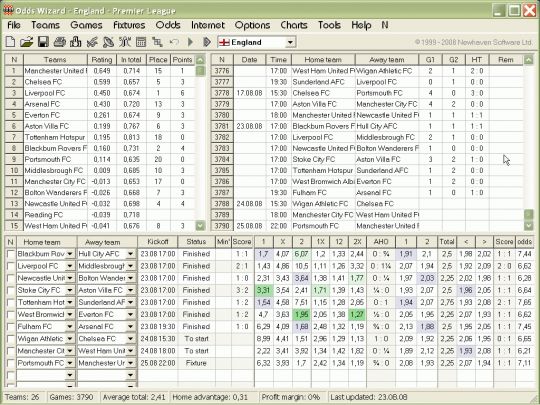Tick the Wigan Athletic vs Chelsea checkbox
This screenshot has width=540, height=405.
click(11, 339)
